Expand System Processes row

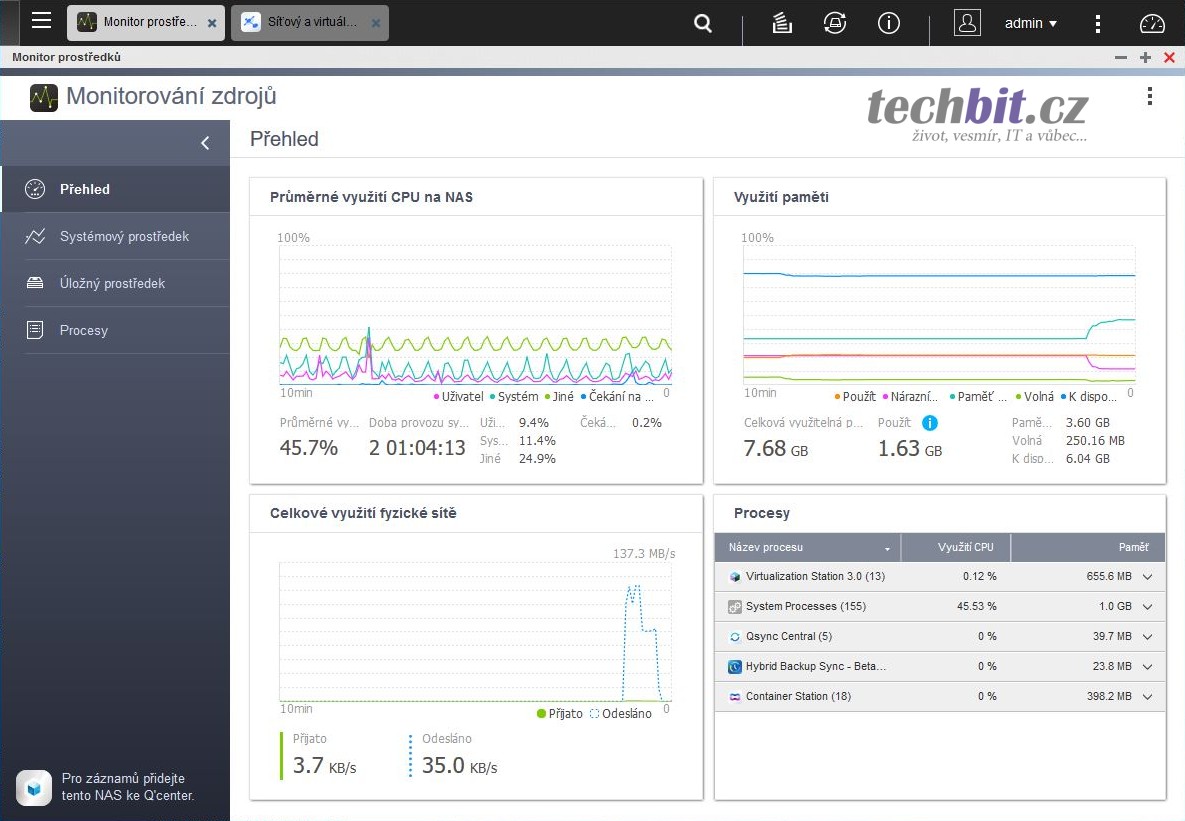[1147, 607]
